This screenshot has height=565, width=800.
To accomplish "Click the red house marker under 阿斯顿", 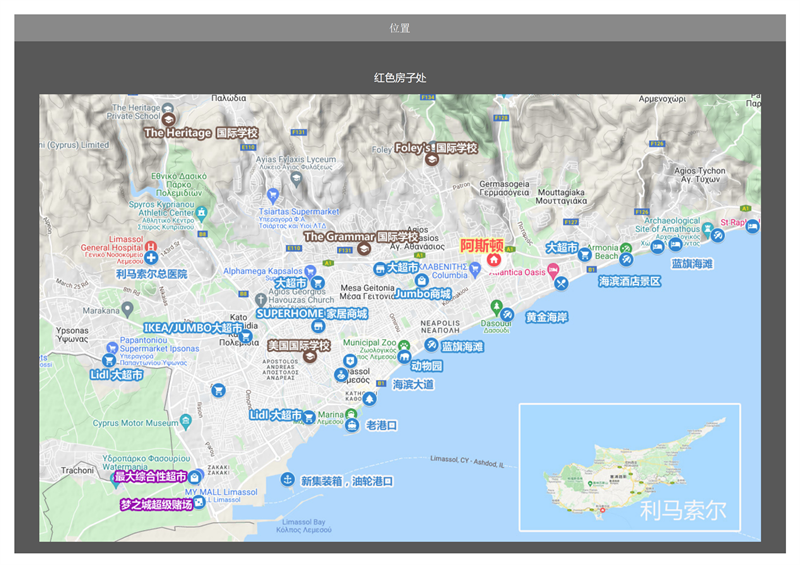I will coord(493,260).
